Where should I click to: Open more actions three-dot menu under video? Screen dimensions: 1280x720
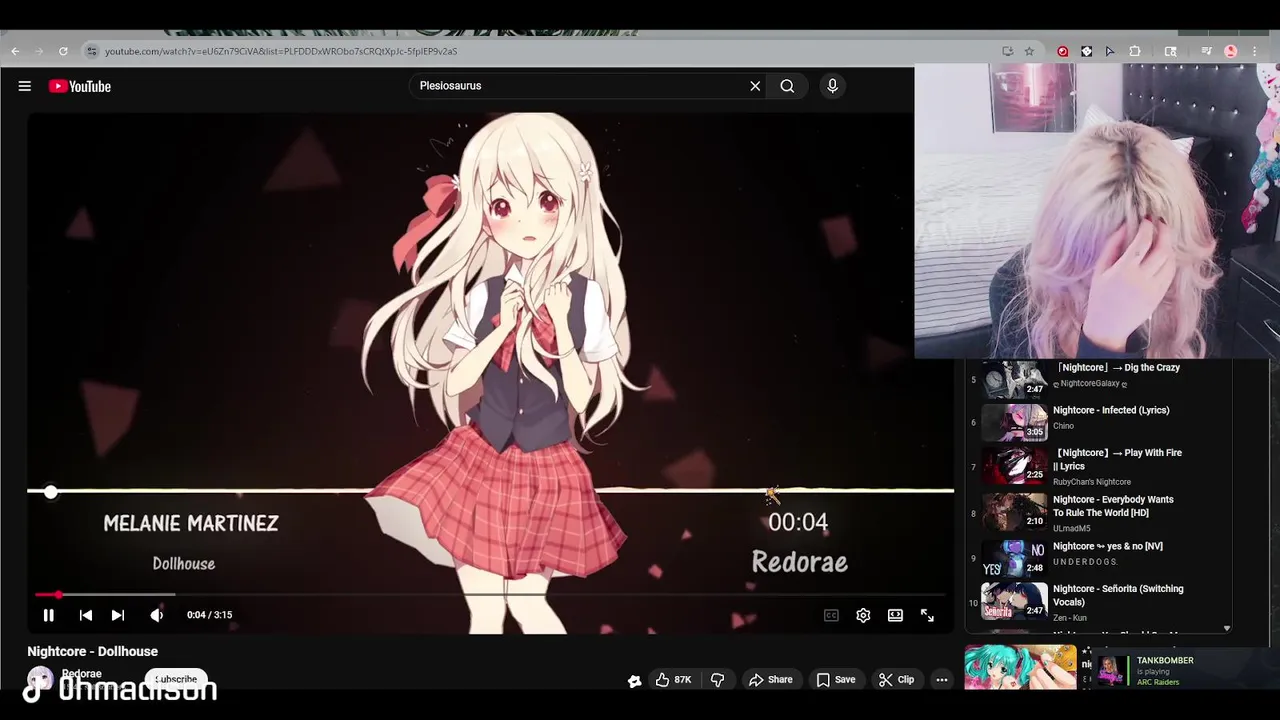coord(942,680)
